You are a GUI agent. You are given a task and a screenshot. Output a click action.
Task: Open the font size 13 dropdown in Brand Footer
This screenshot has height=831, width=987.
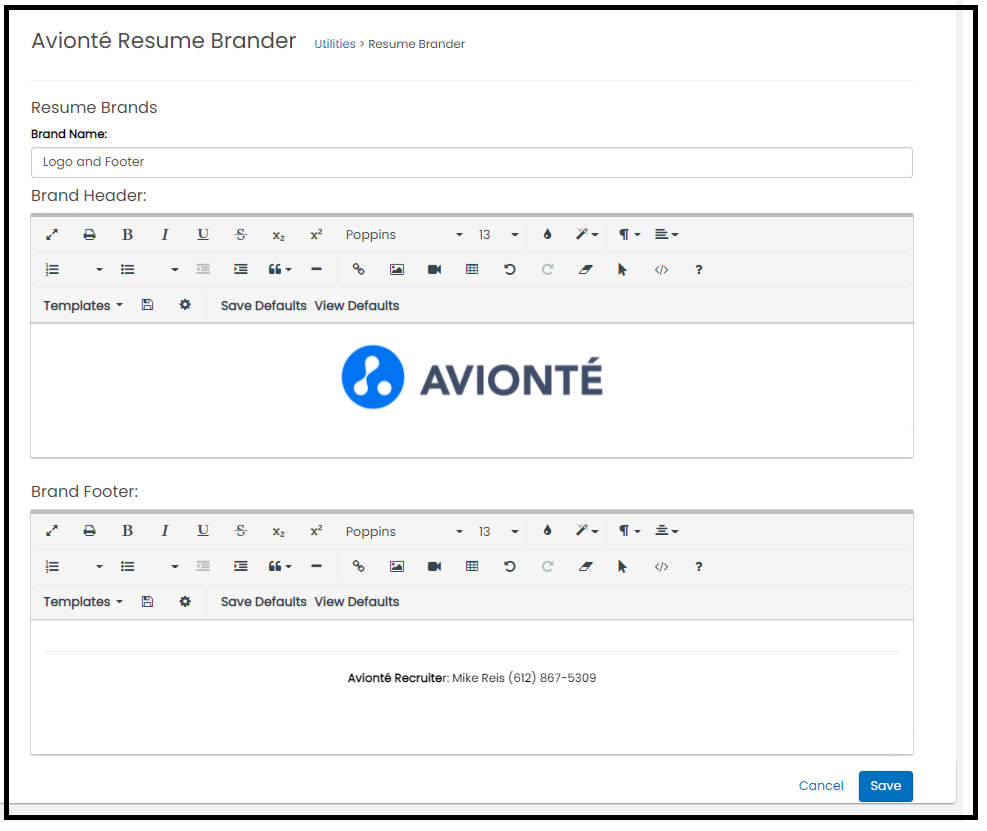point(498,531)
